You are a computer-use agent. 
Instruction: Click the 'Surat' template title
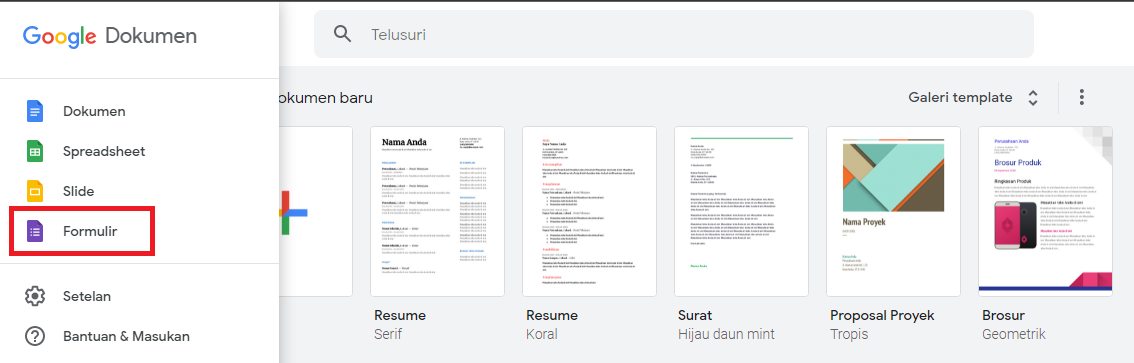tap(695, 316)
